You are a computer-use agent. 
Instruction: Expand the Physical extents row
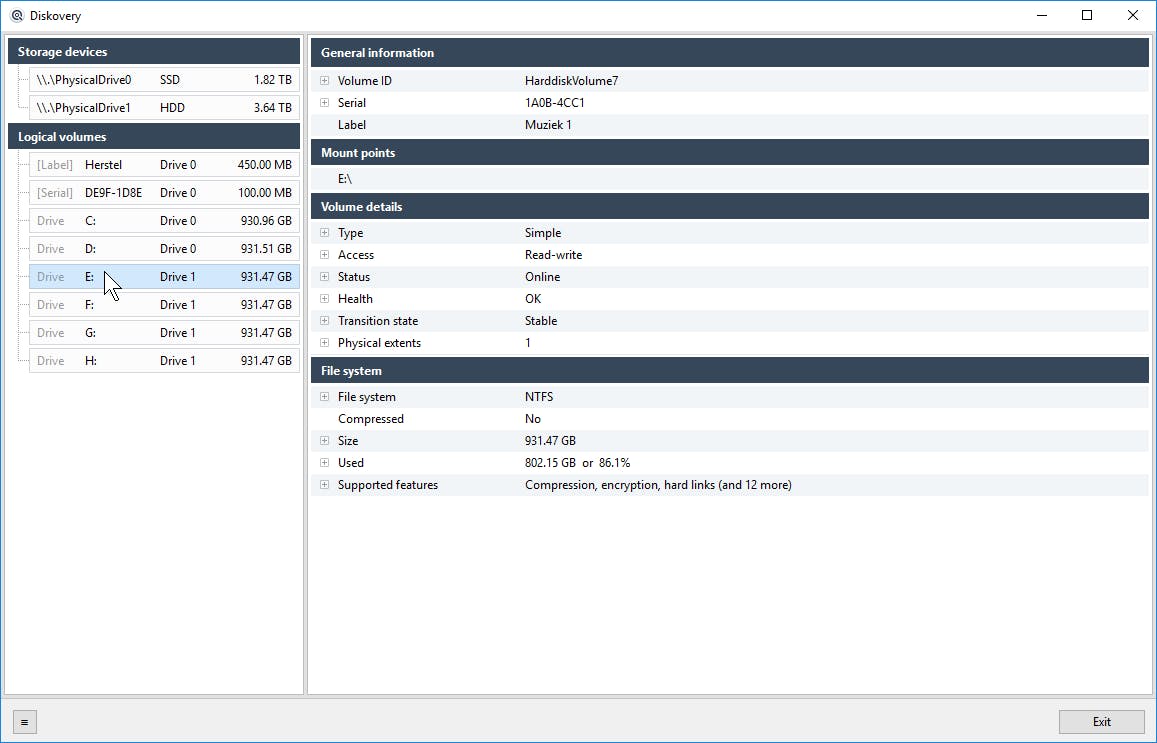(x=324, y=343)
